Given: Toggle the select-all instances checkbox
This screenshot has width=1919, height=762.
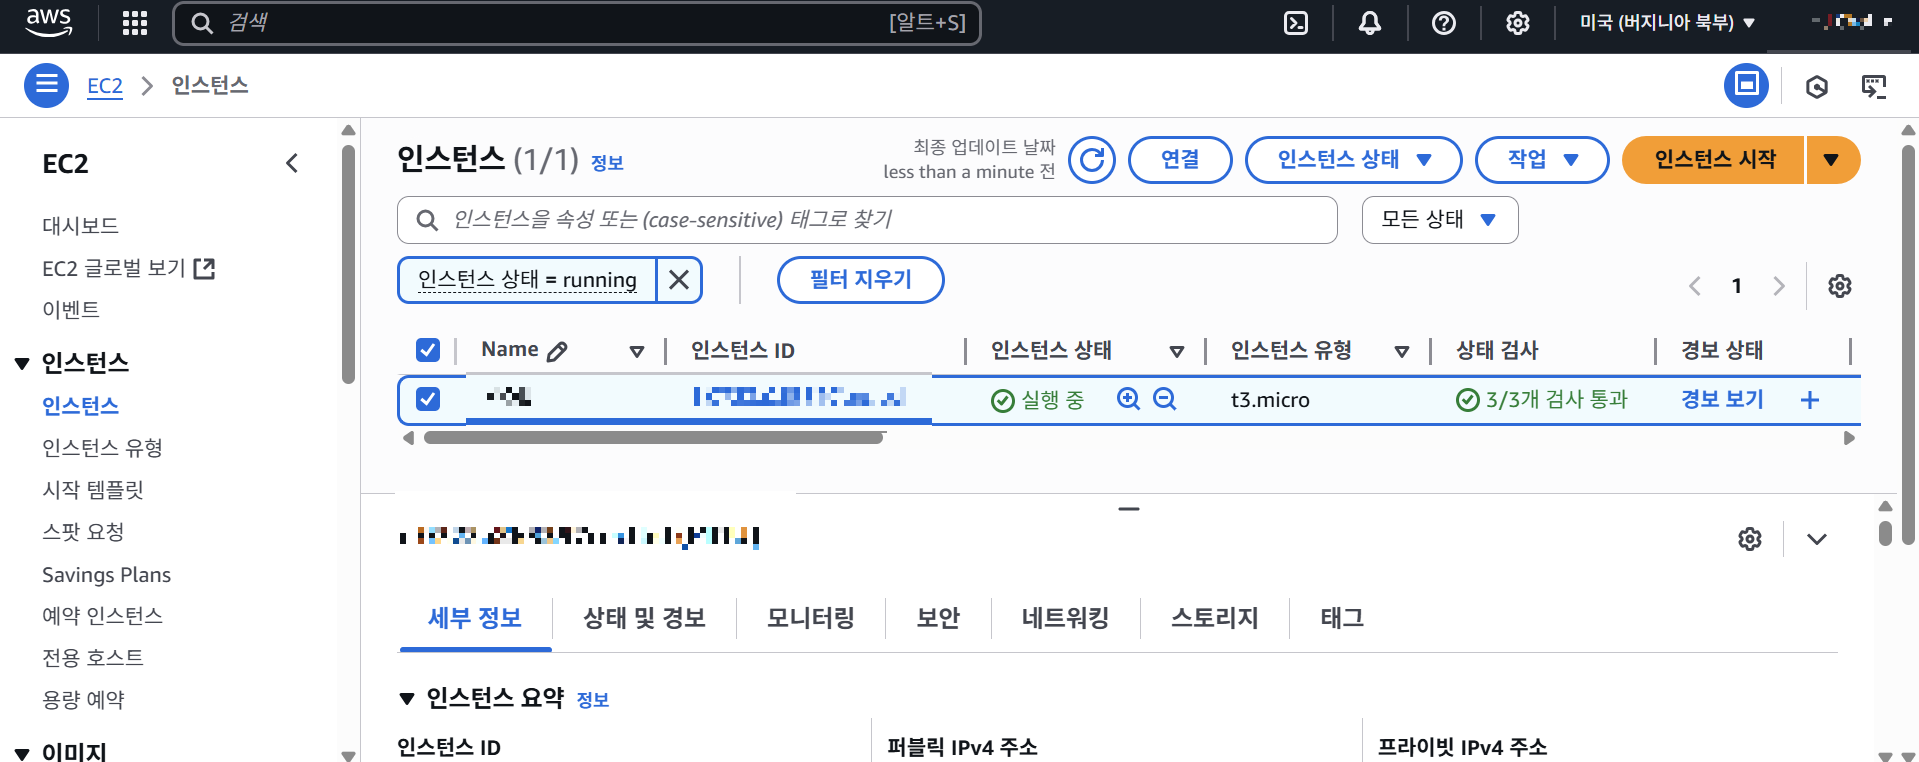Looking at the screenshot, I should coord(428,350).
